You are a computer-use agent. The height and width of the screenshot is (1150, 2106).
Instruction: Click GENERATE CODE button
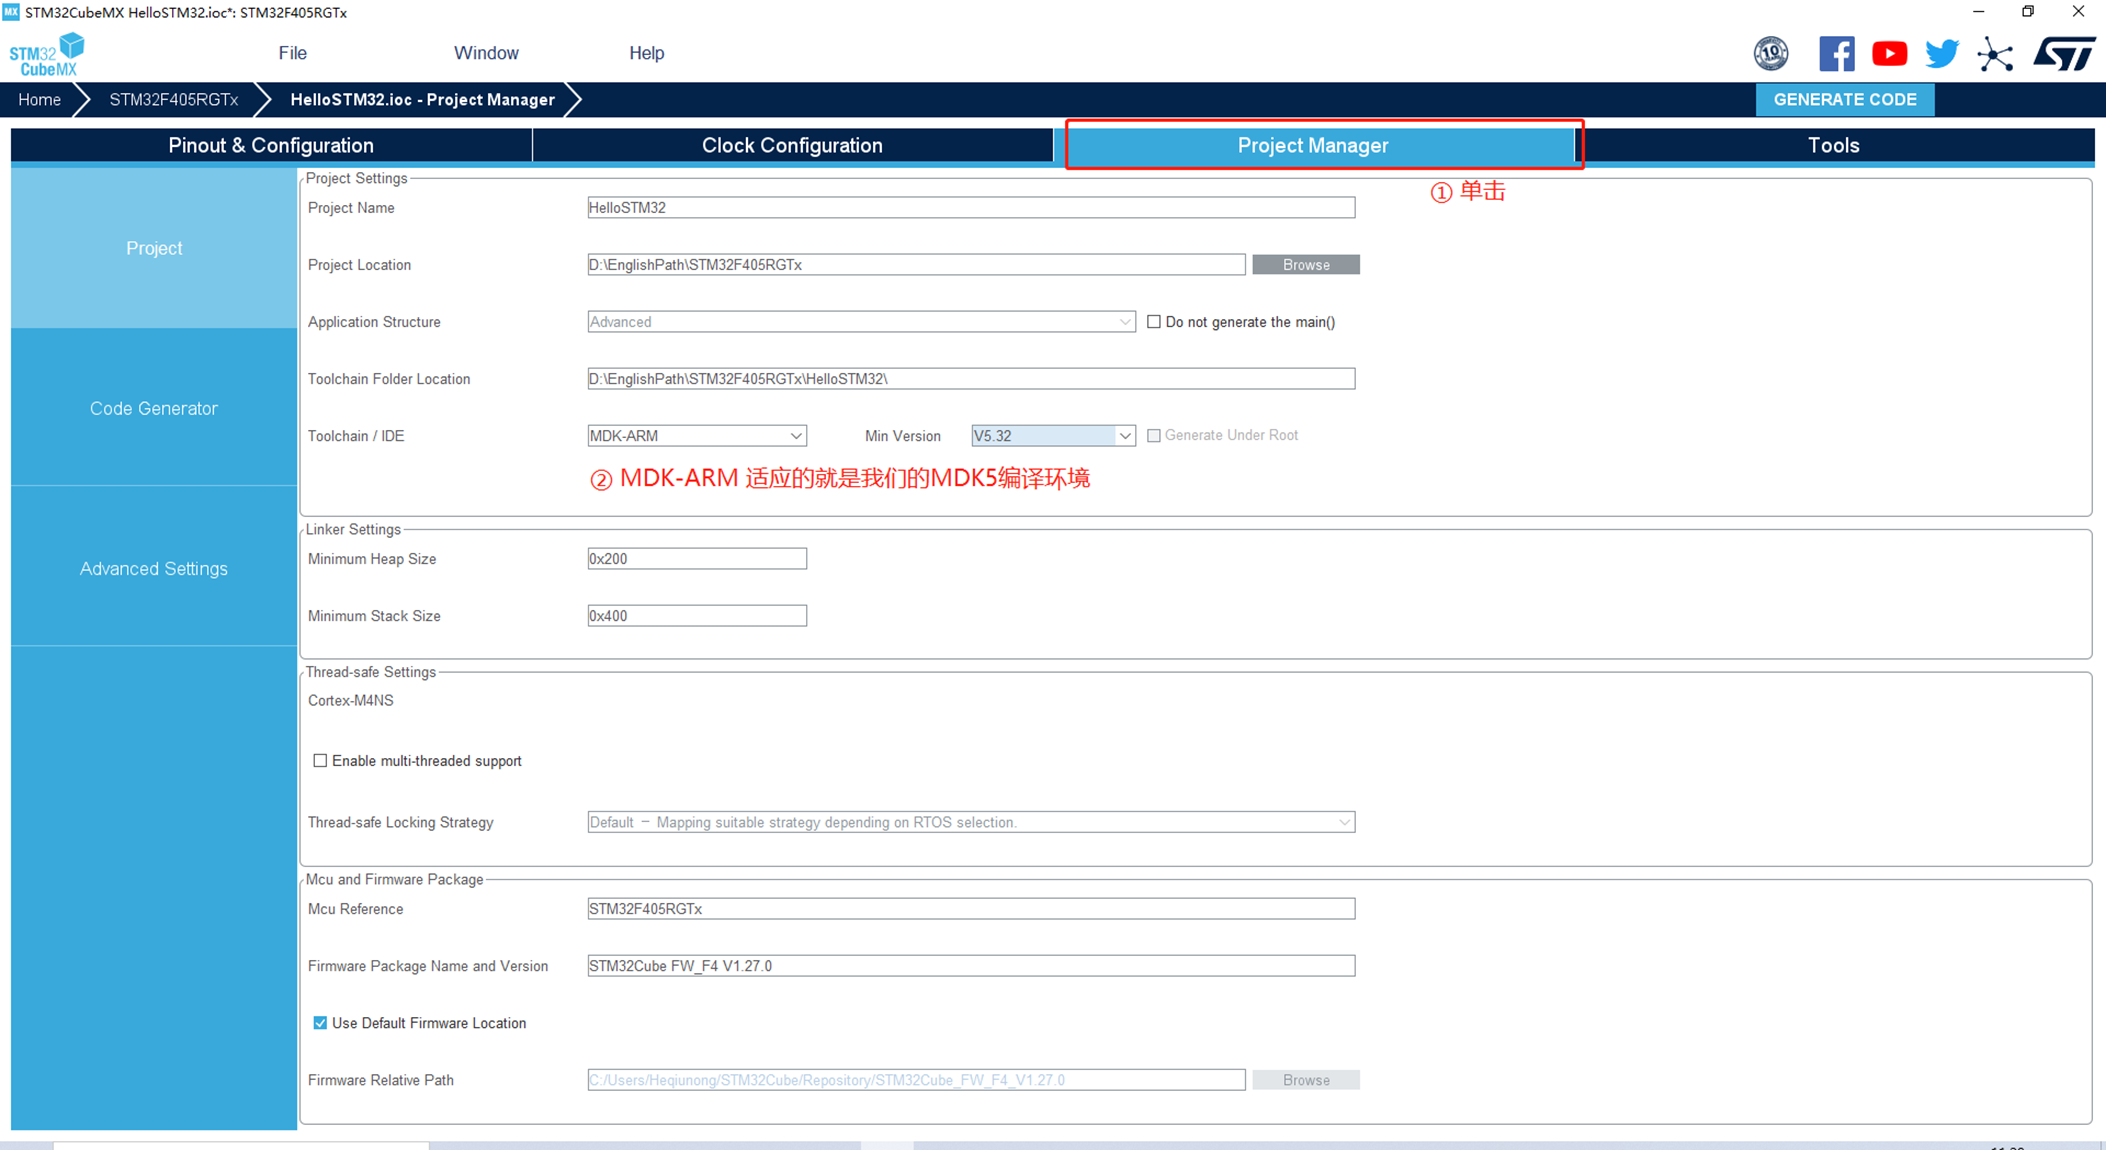click(x=1847, y=98)
